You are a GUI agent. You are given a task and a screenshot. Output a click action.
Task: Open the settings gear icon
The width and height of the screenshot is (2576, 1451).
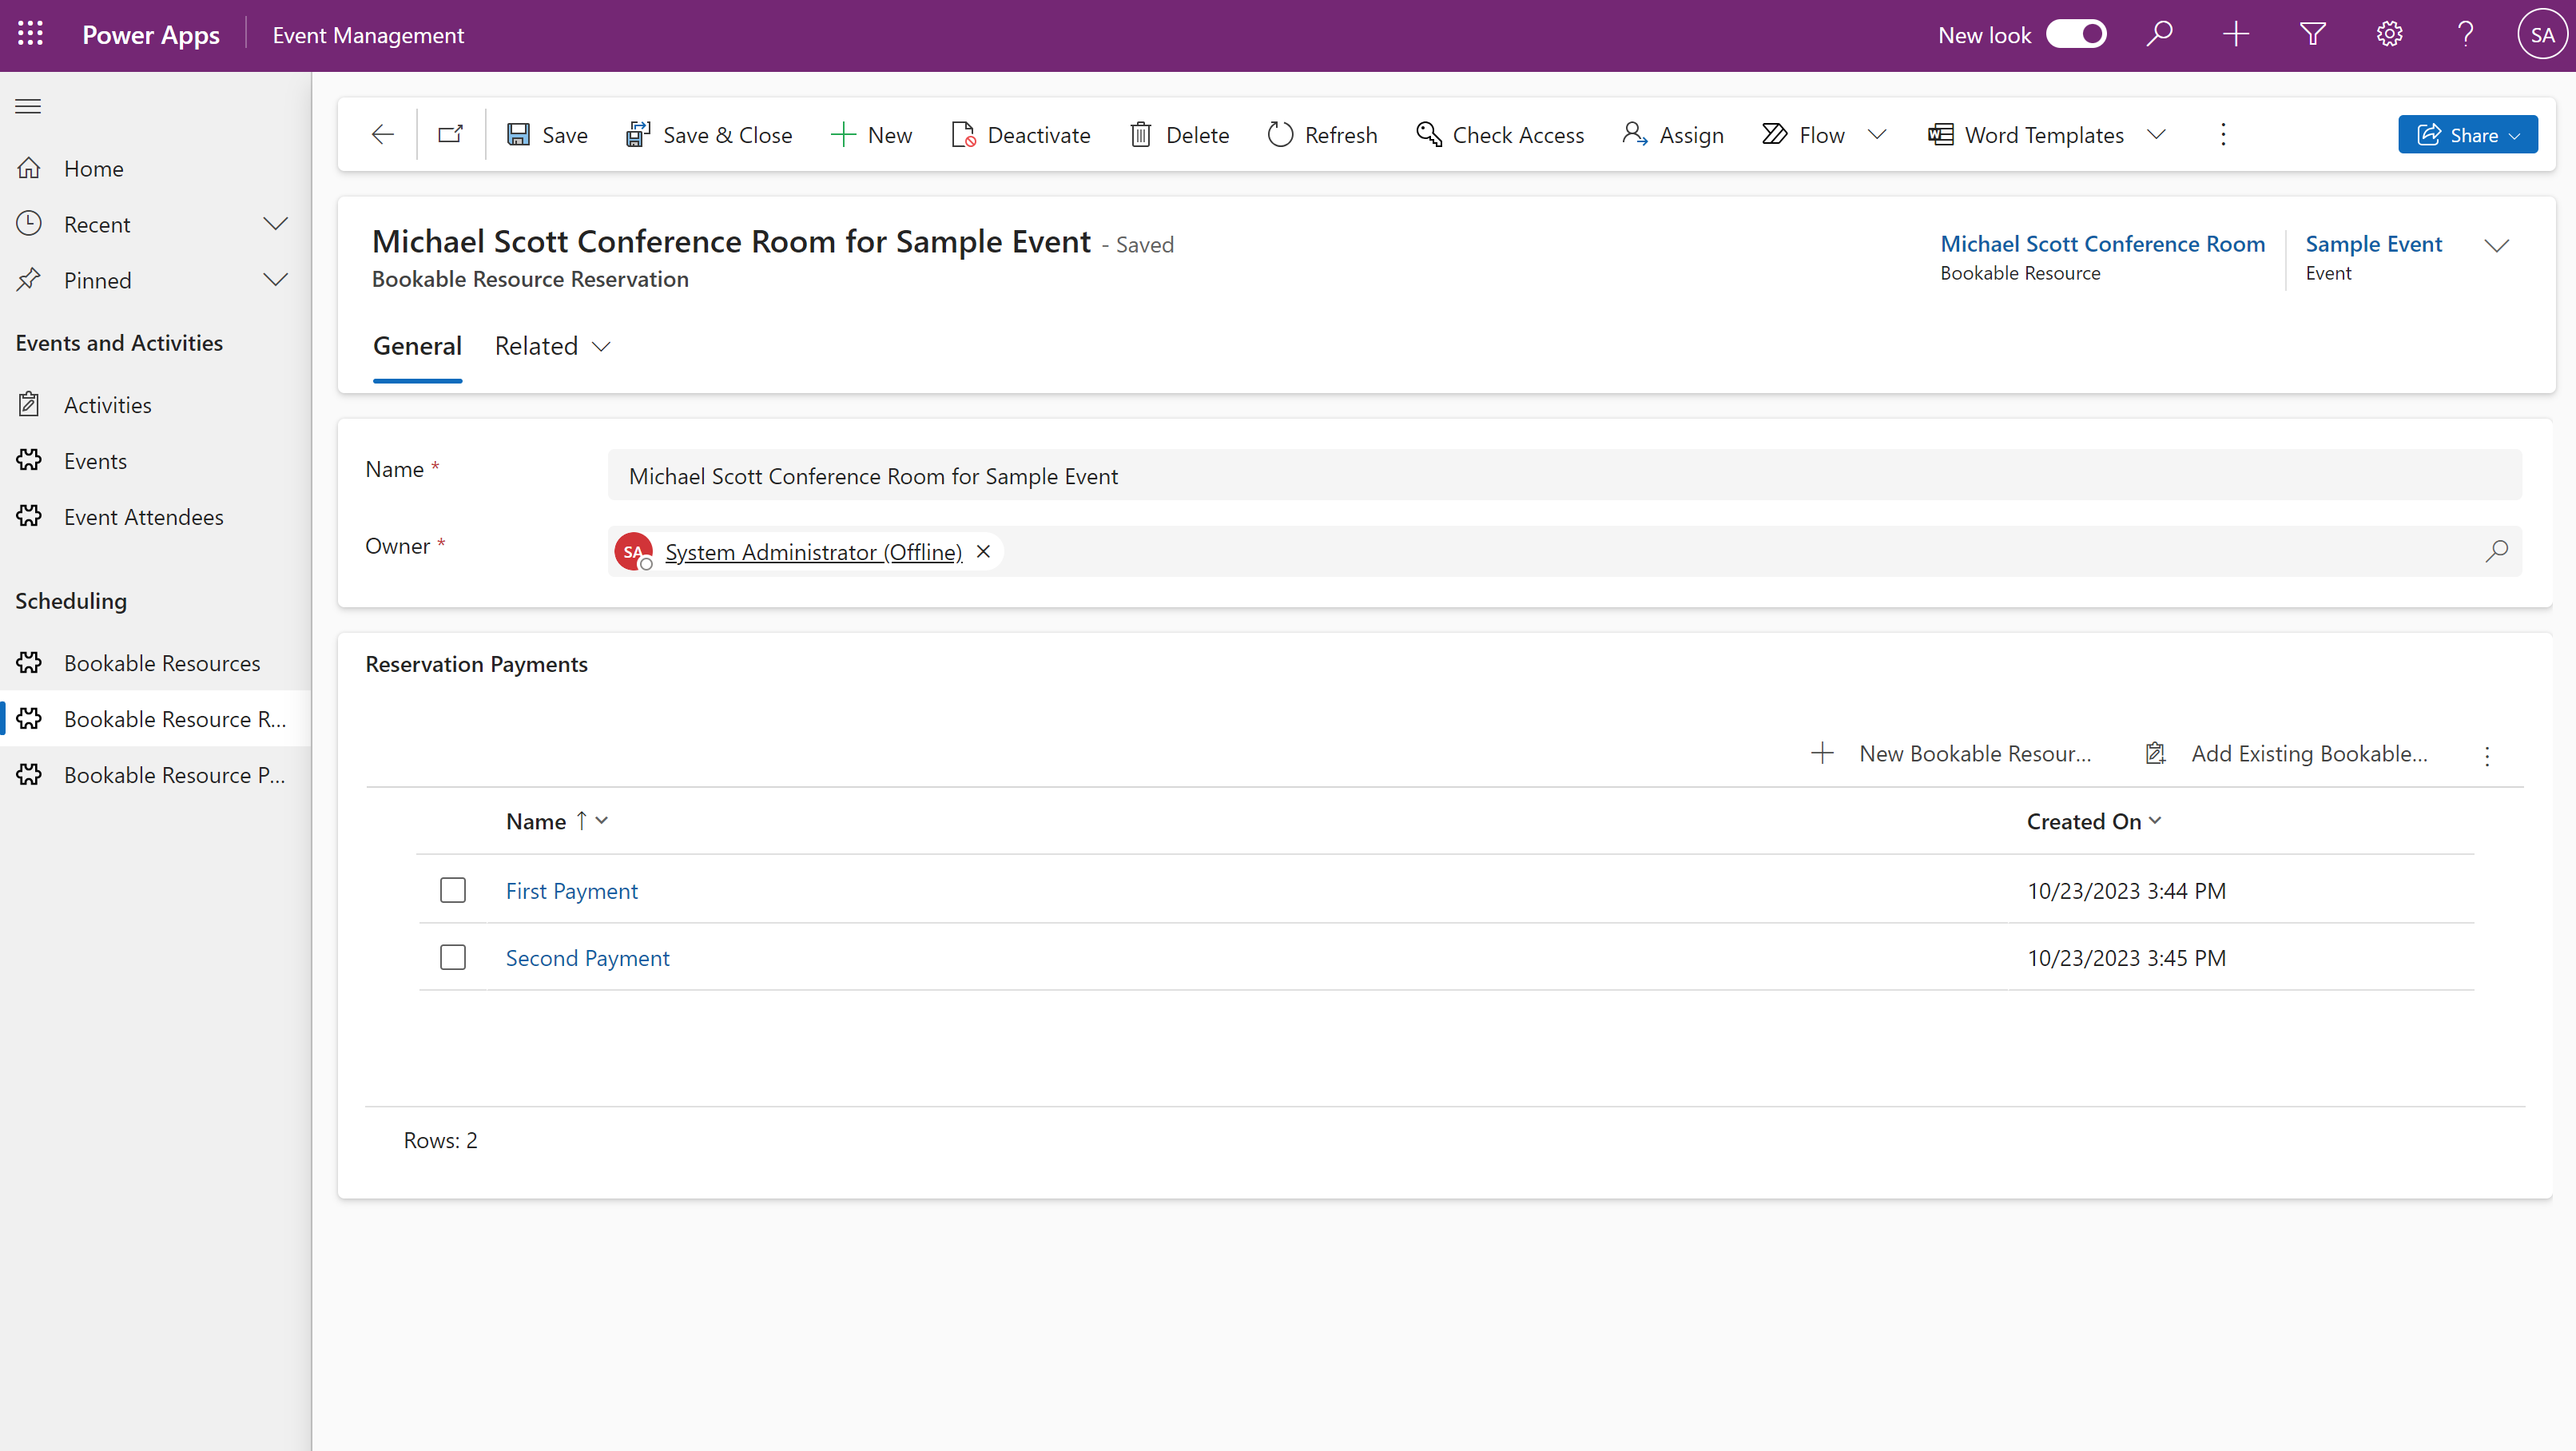(x=2389, y=34)
